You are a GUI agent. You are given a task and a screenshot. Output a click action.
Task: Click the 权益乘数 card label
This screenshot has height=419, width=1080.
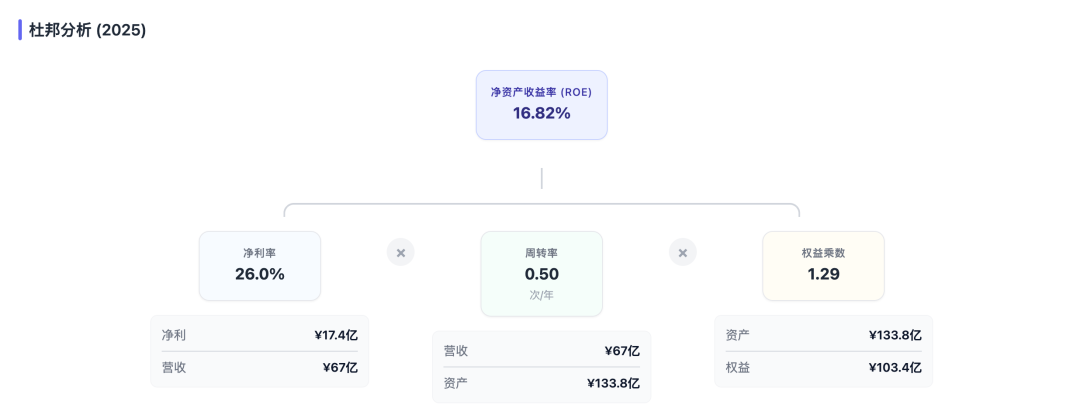point(823,253)
